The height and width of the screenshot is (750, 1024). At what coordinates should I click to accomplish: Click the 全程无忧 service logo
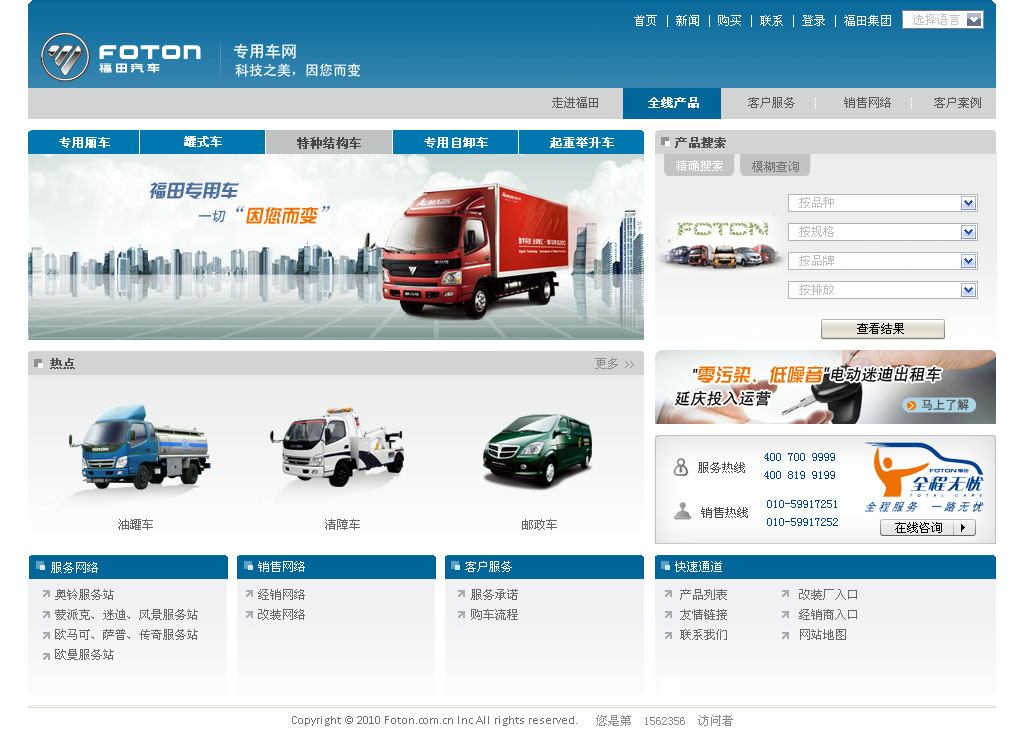[925, 478]
